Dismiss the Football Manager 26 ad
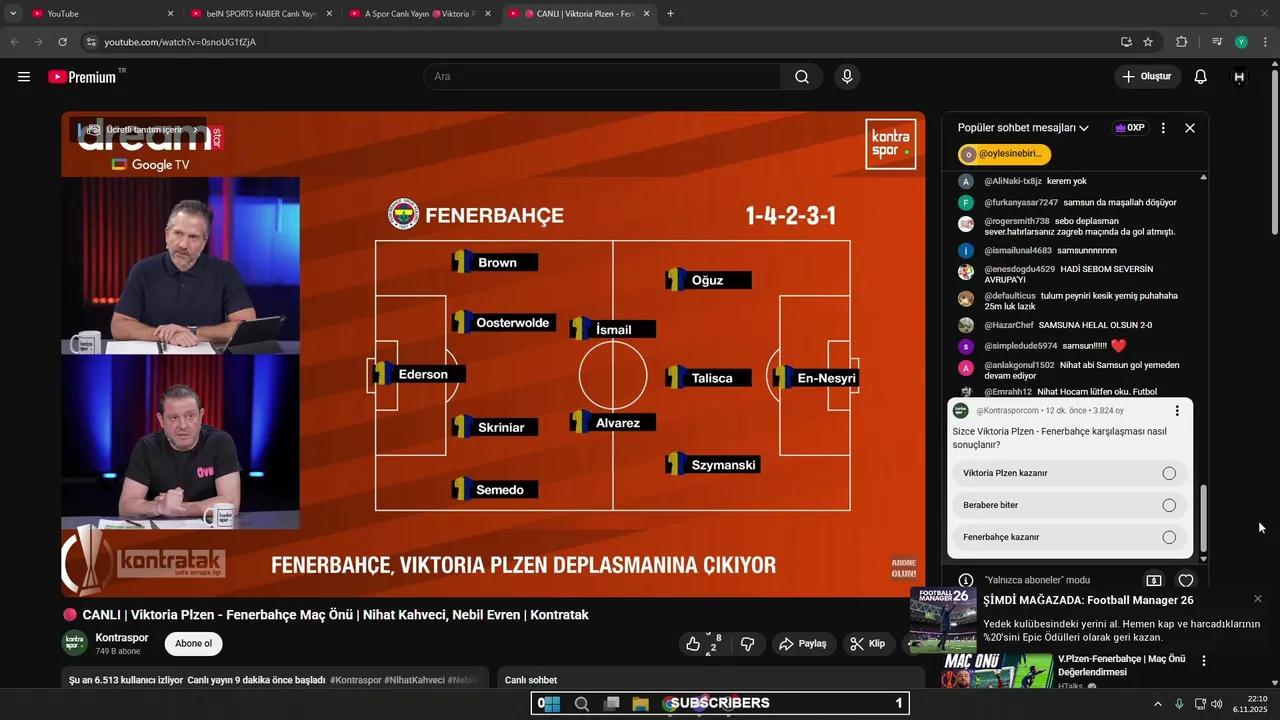 click(x=1258, y=599)
